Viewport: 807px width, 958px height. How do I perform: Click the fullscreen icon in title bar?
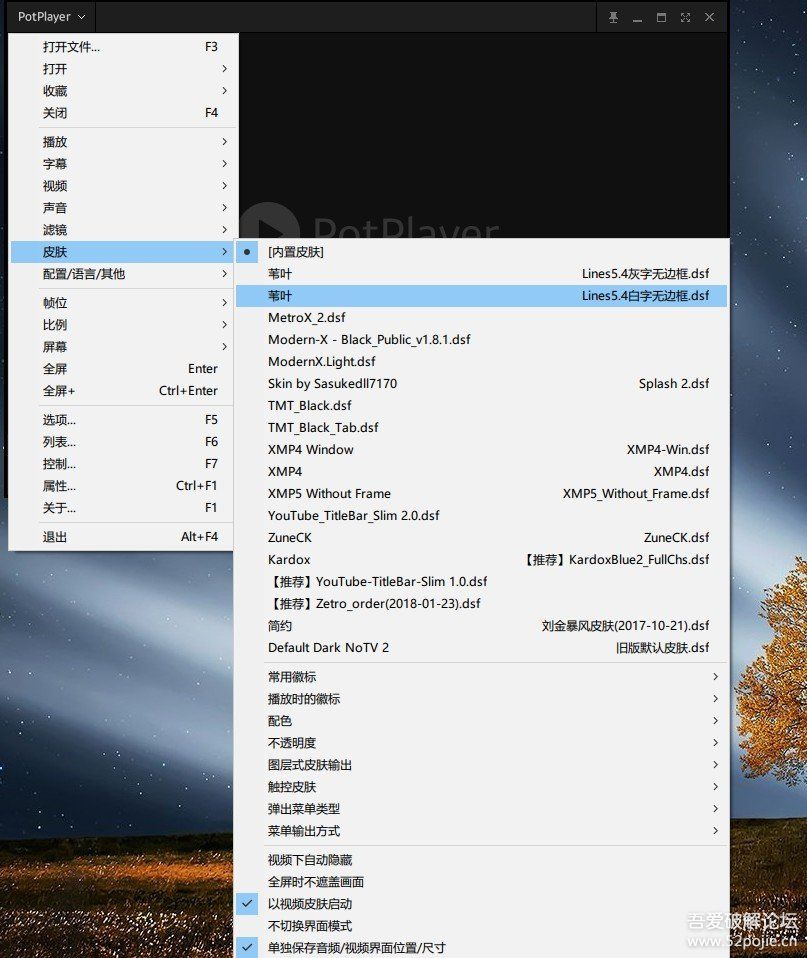point(685,17)
